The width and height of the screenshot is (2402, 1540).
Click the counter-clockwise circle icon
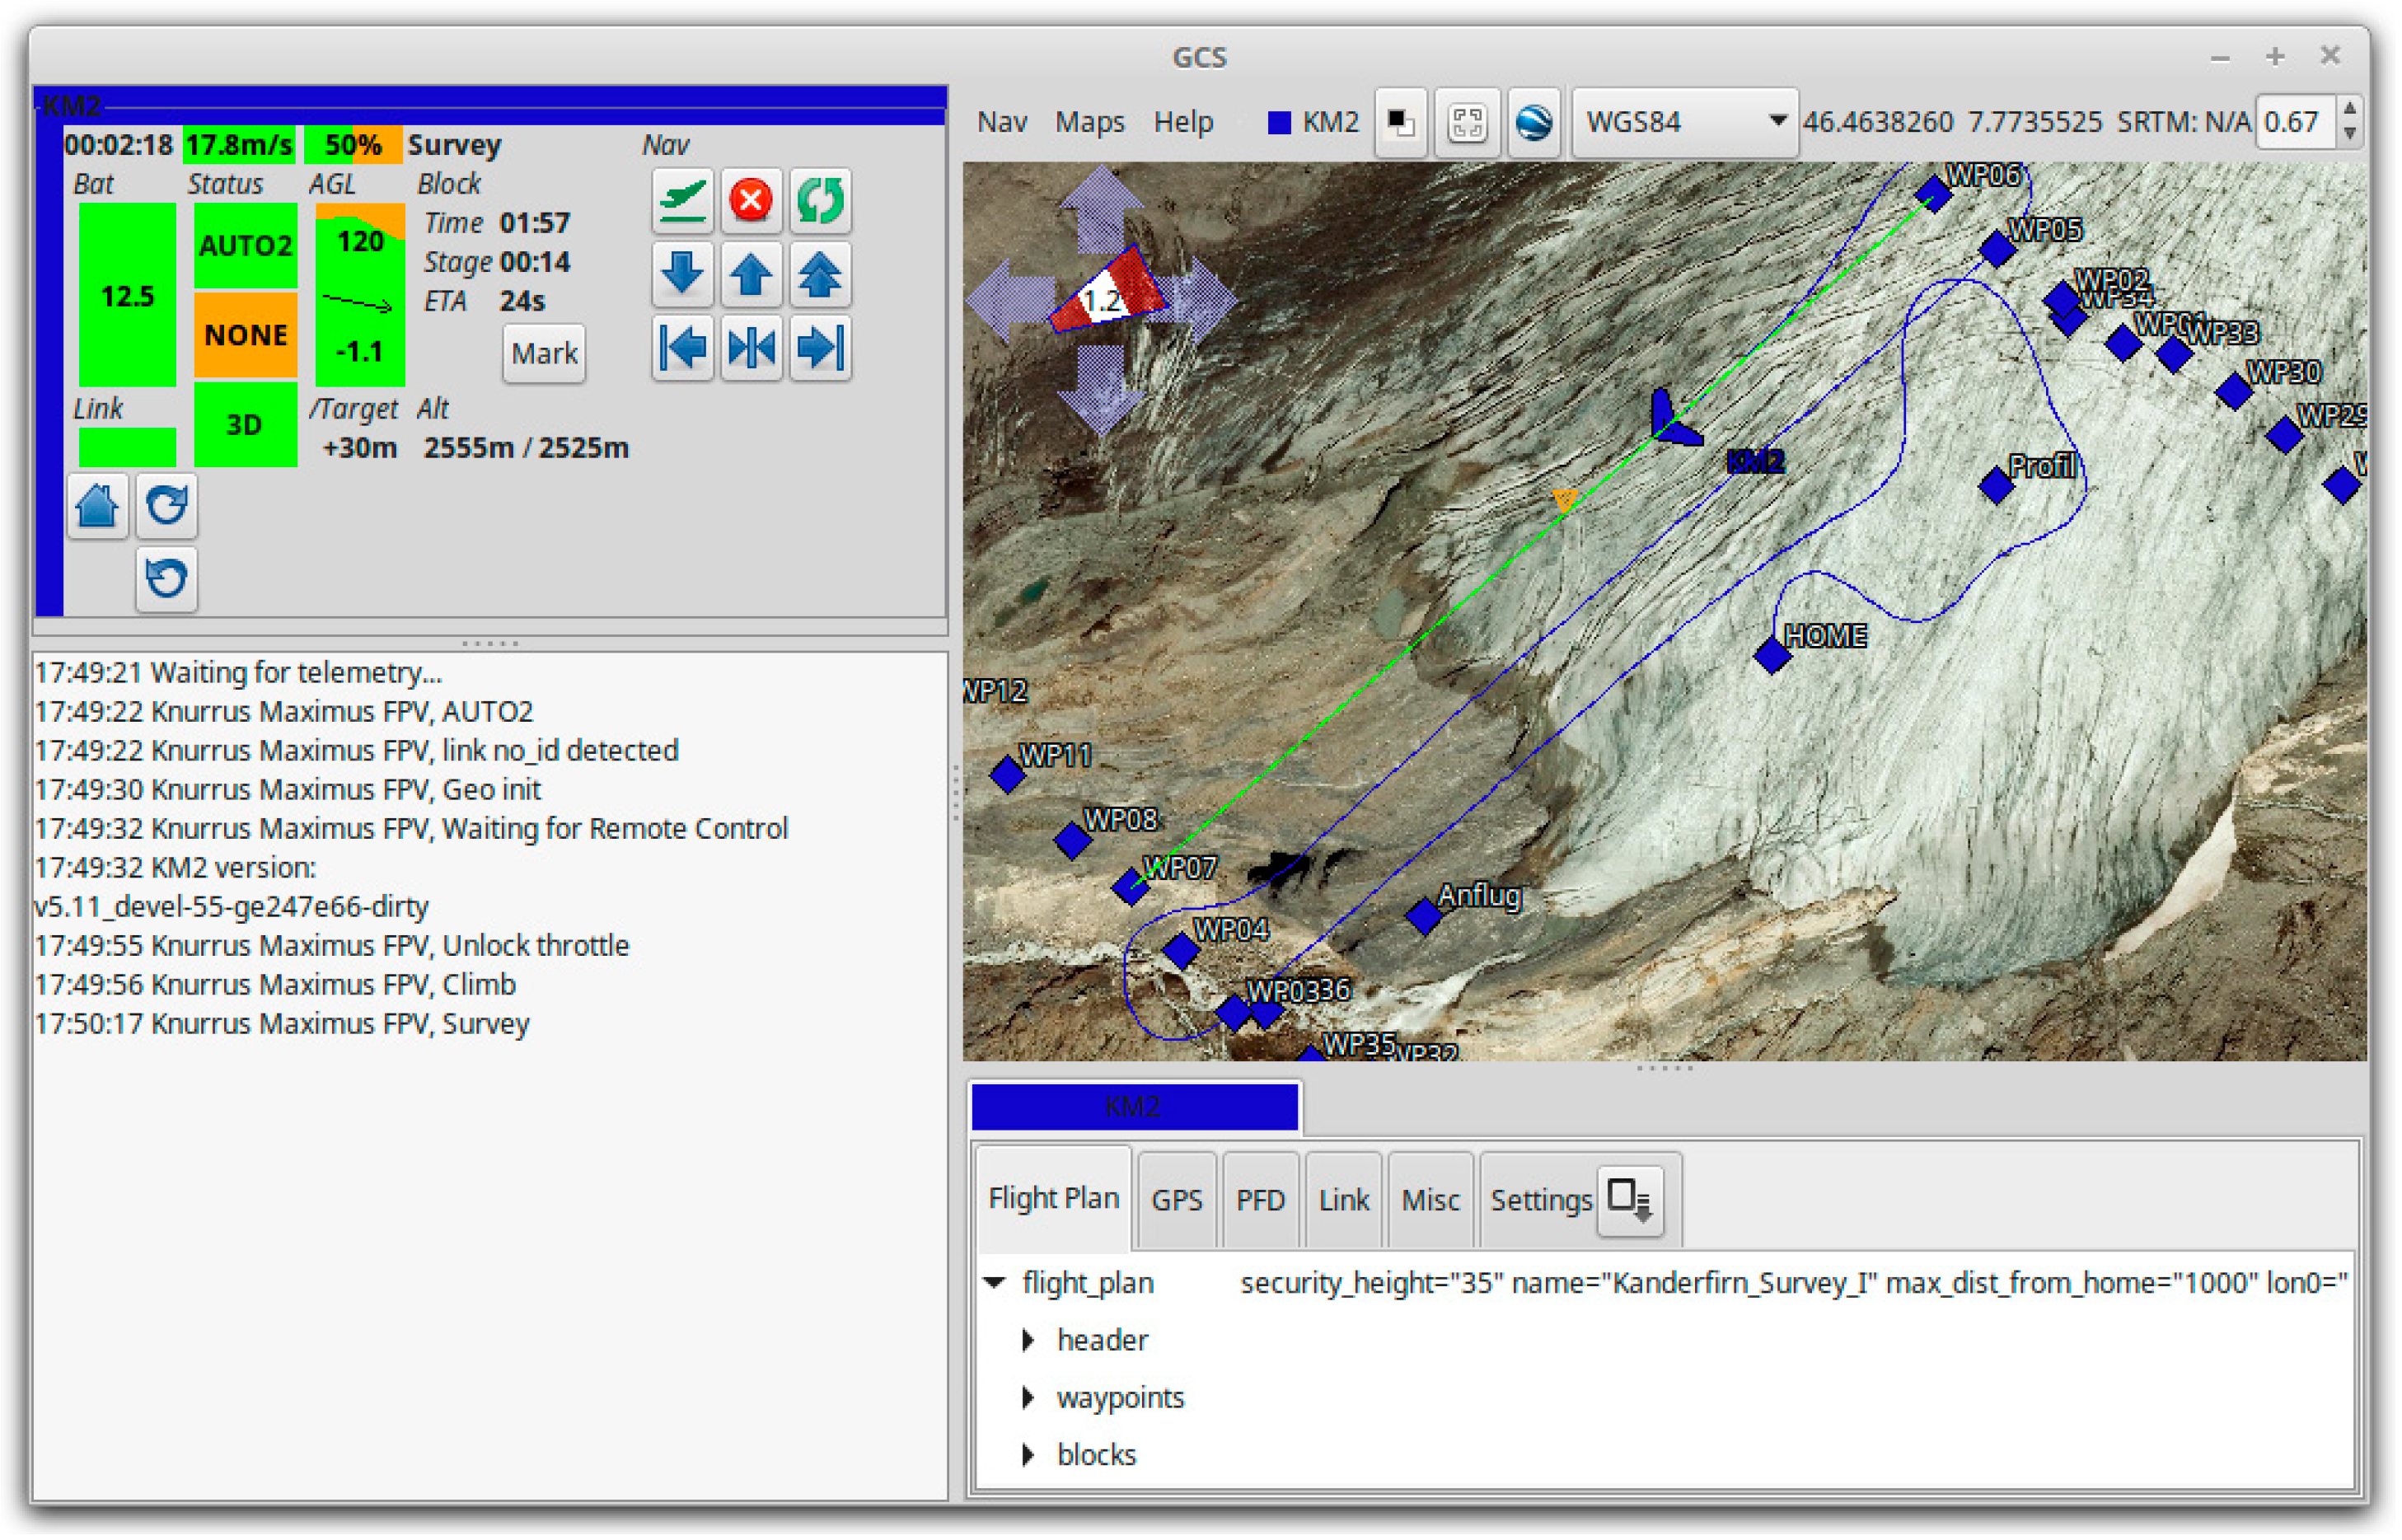[x=167, y=579]
